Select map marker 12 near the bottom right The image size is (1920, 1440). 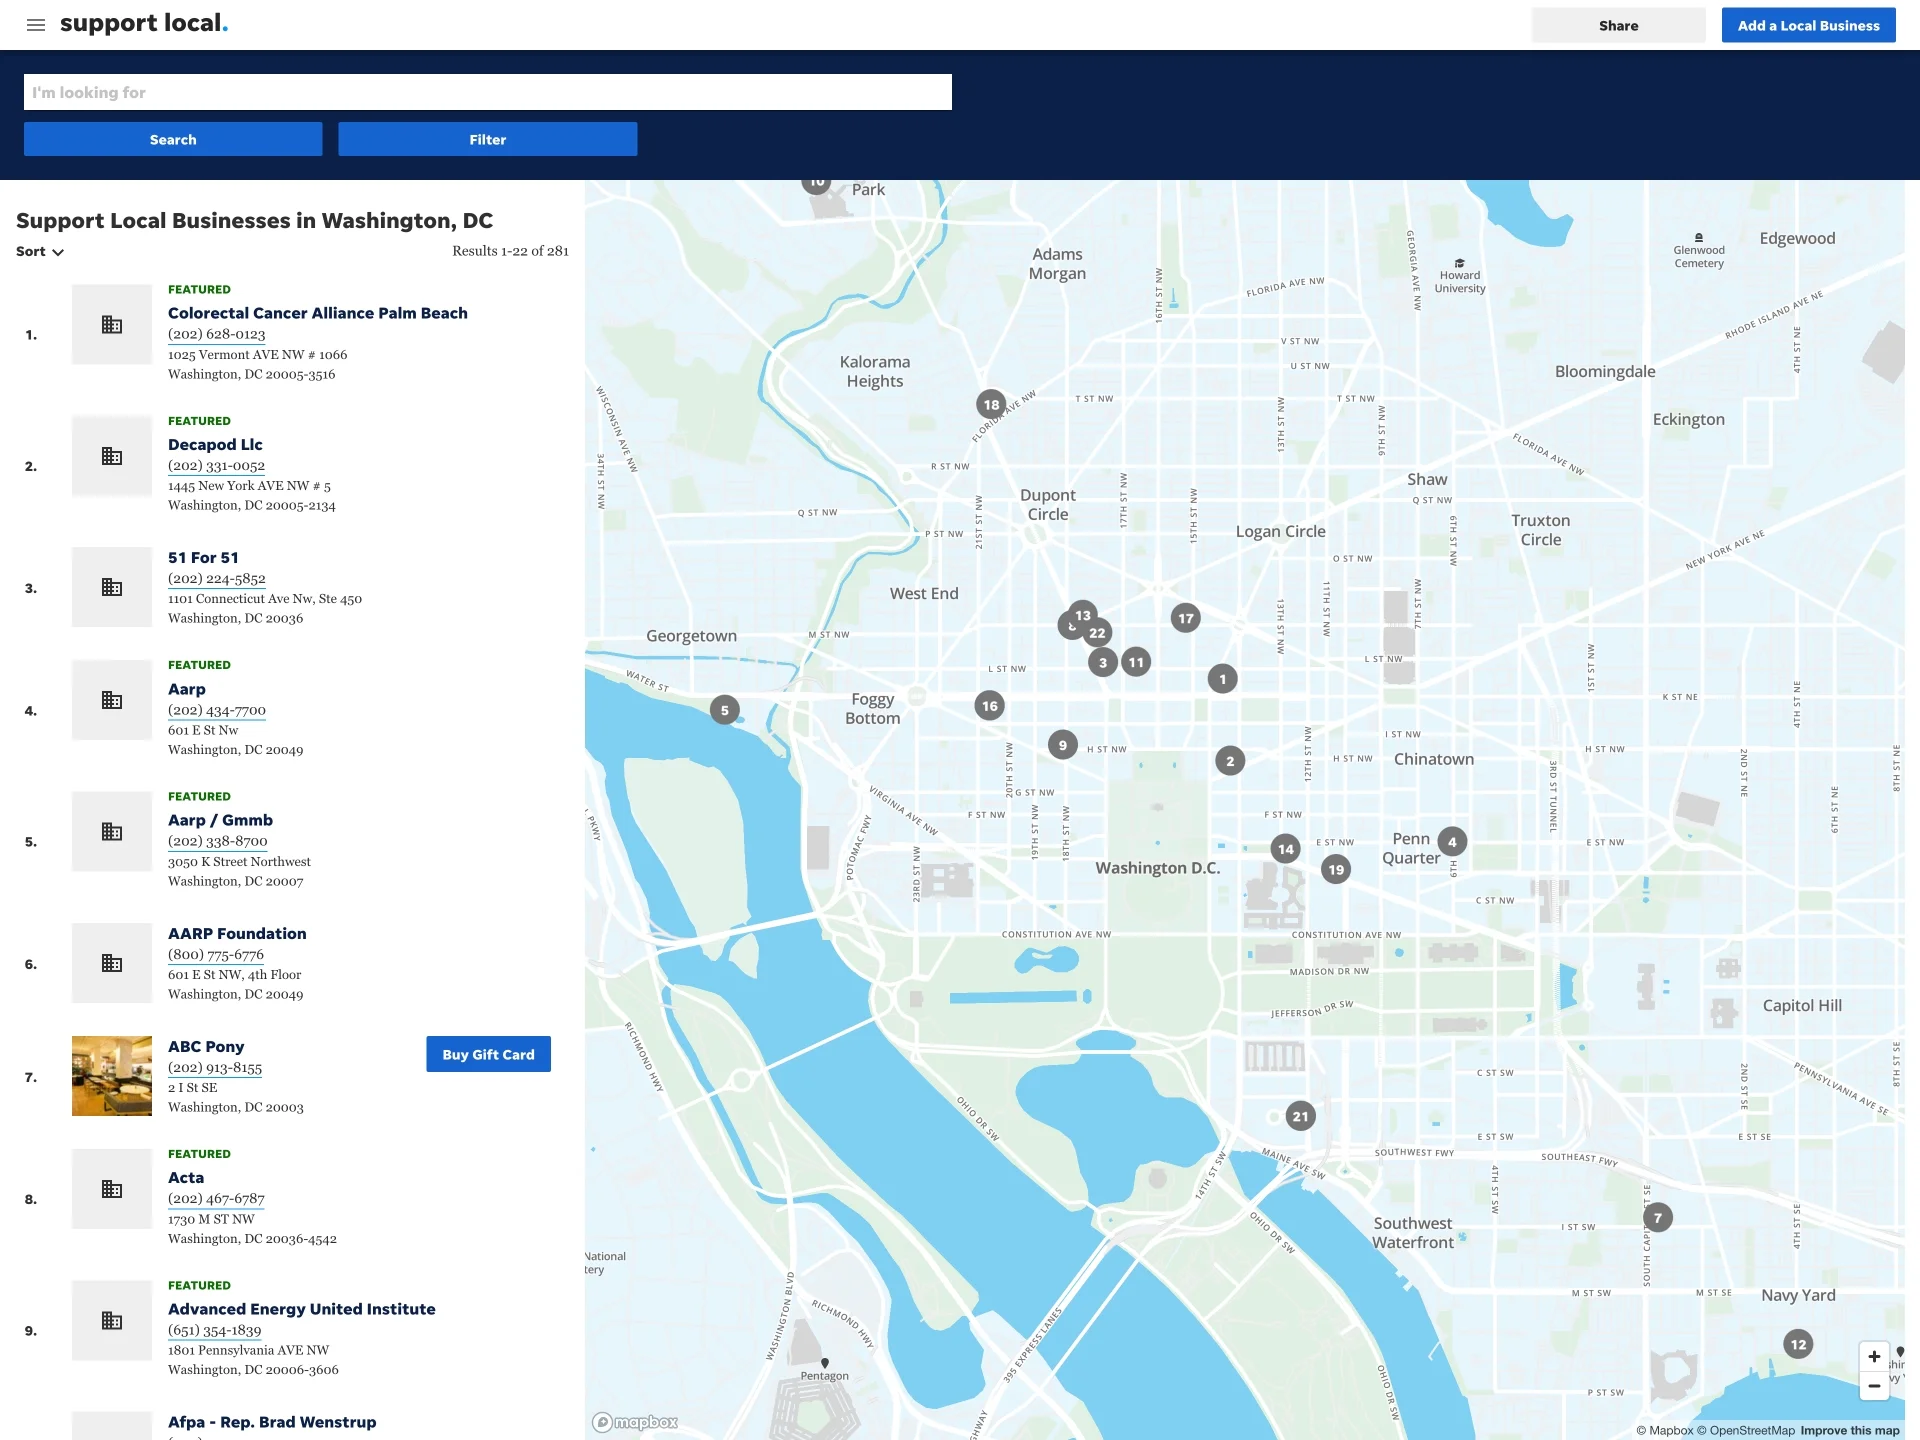pyautogui.click(x=1797, y=1345)
